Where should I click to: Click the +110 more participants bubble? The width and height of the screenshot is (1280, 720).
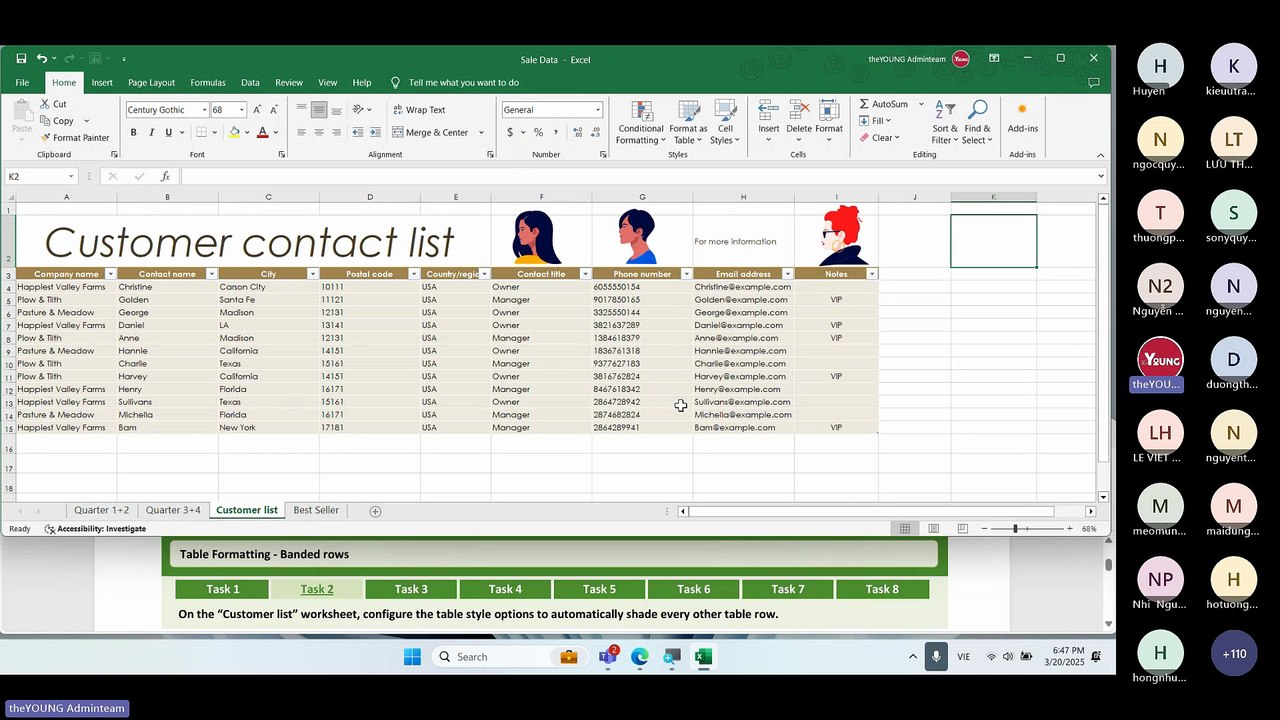coord(1233,654)
